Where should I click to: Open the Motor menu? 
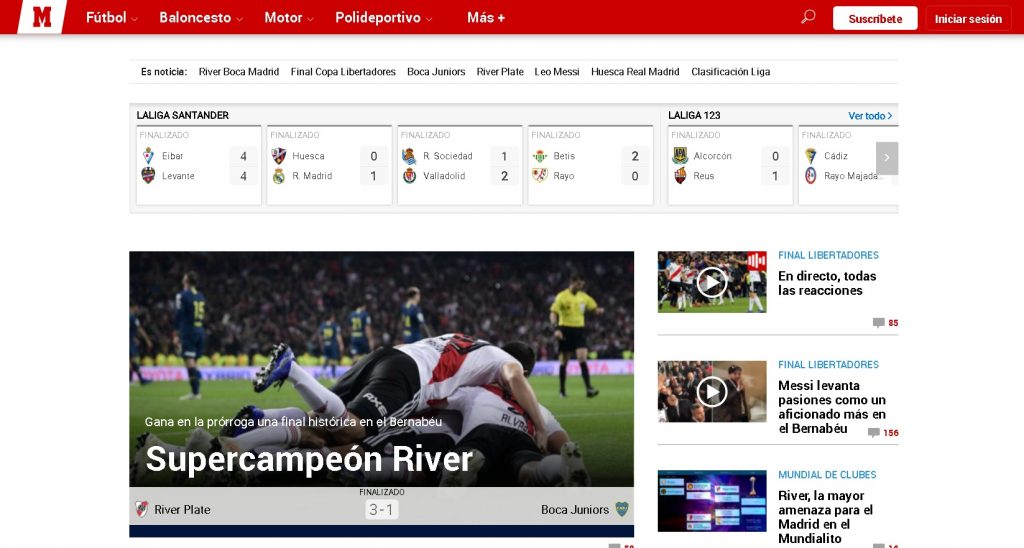(289, 18)
